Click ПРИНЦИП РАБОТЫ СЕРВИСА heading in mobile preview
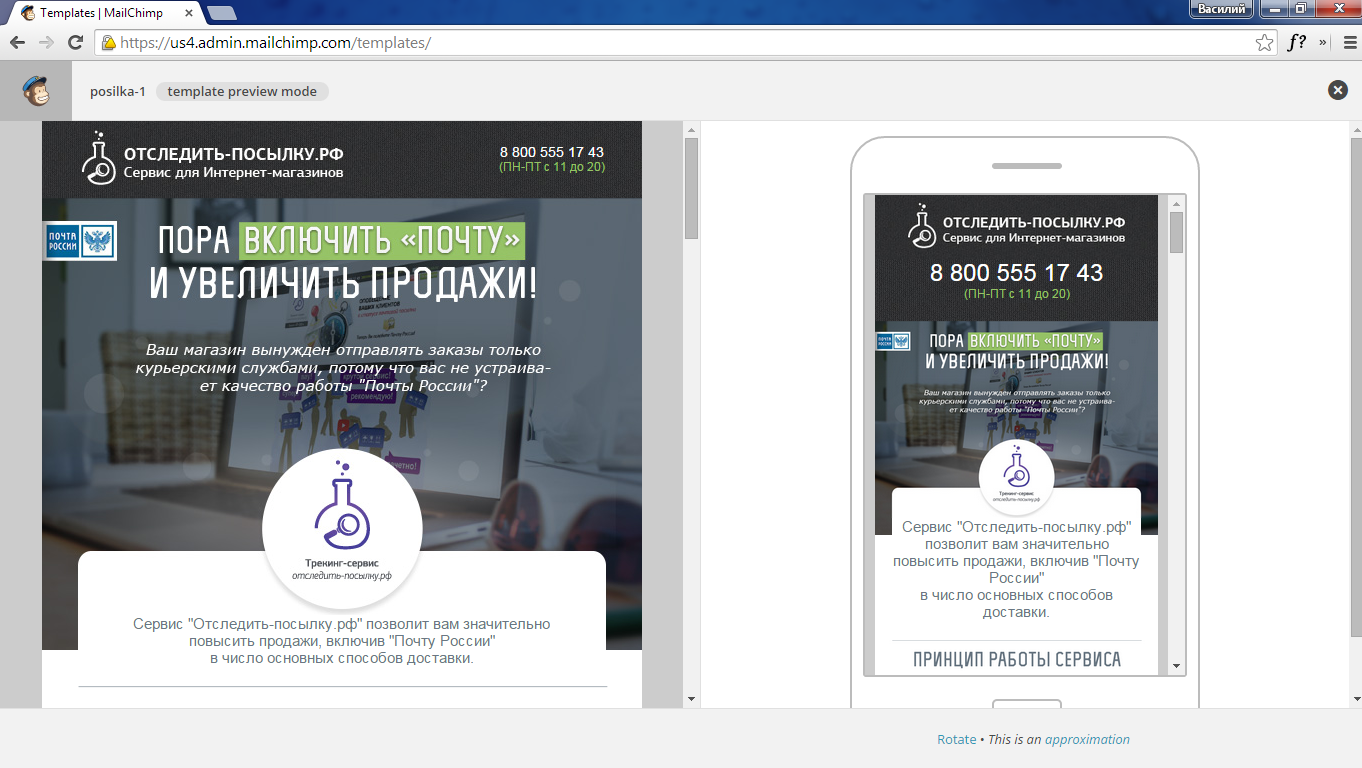 (x=1017, y=659)
